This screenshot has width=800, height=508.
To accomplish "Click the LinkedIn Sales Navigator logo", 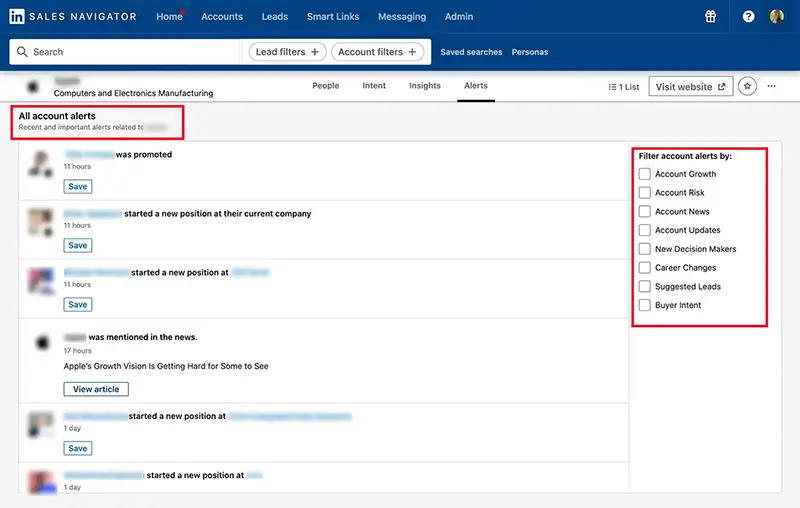I will click(72, 16).
